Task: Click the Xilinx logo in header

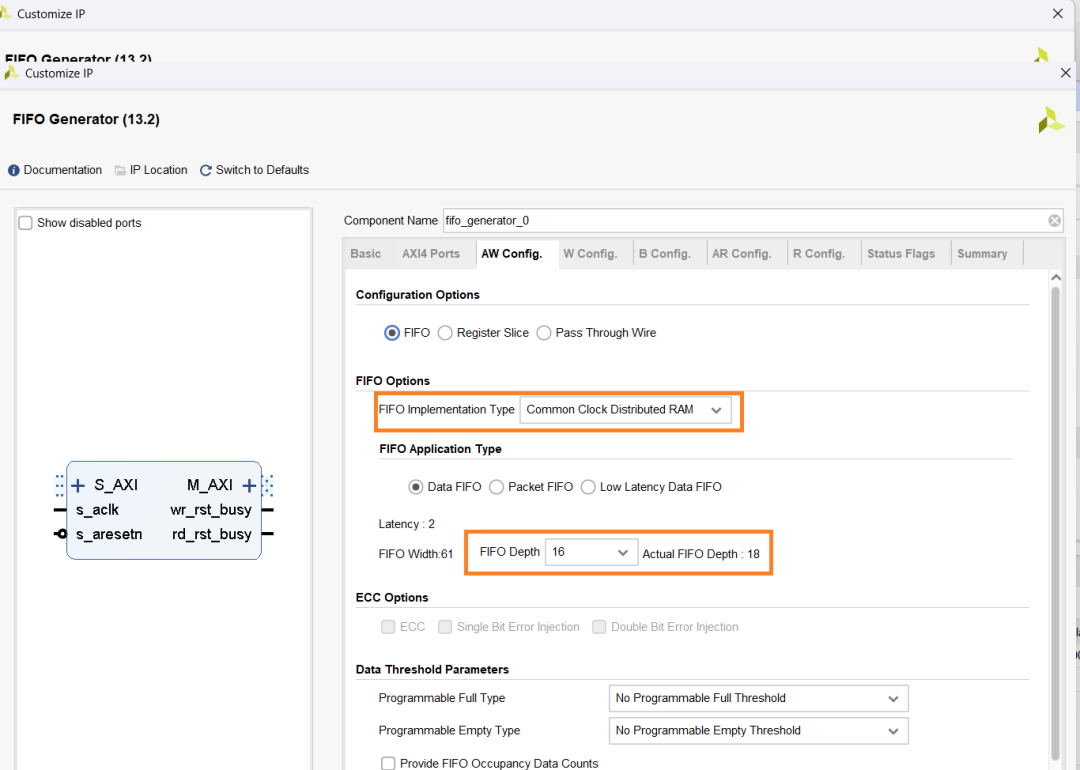Action: coord(1050,120)
